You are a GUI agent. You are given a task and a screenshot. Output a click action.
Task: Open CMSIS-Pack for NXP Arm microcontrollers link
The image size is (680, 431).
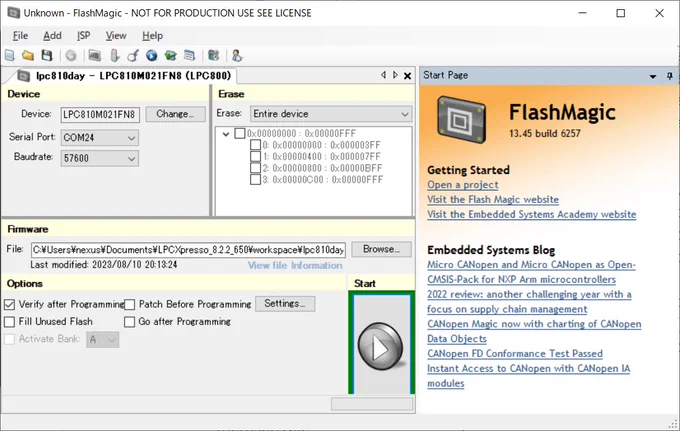coord(521,279)
